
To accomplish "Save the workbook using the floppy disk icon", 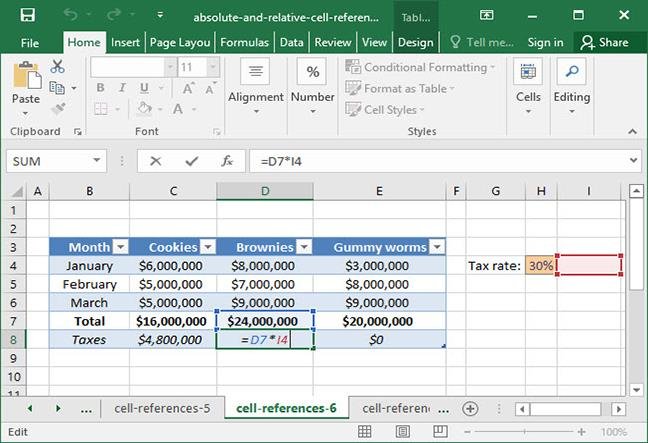I will [x=28, y=15].
